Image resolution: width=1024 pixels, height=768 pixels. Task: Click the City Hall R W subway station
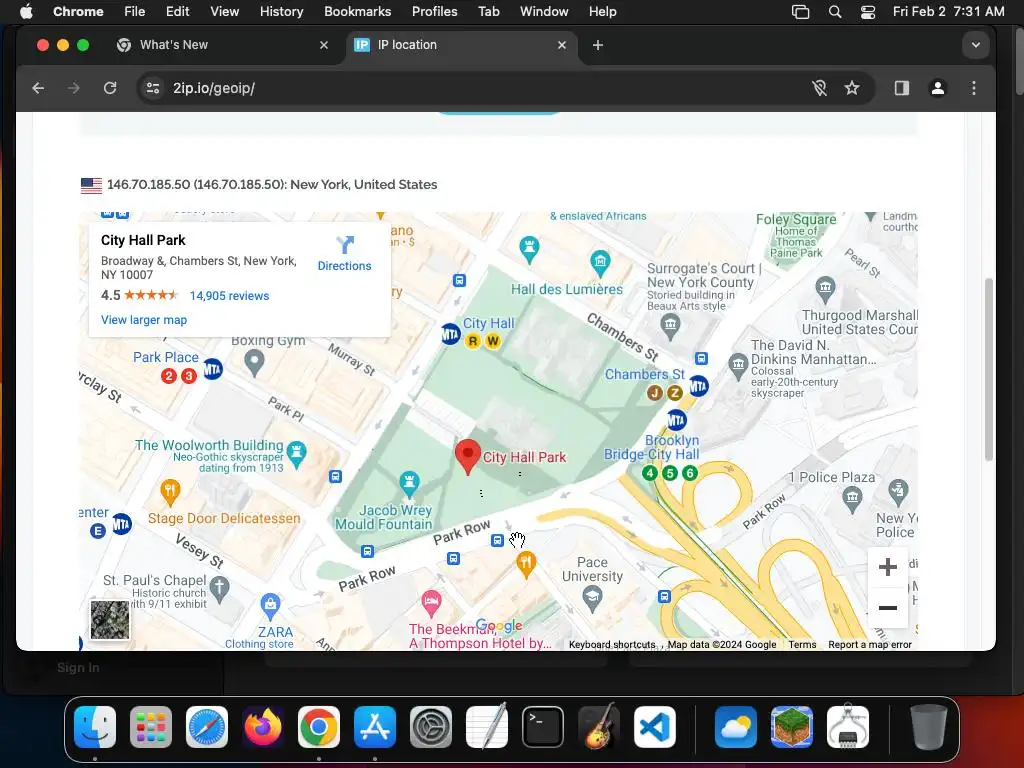451,335
